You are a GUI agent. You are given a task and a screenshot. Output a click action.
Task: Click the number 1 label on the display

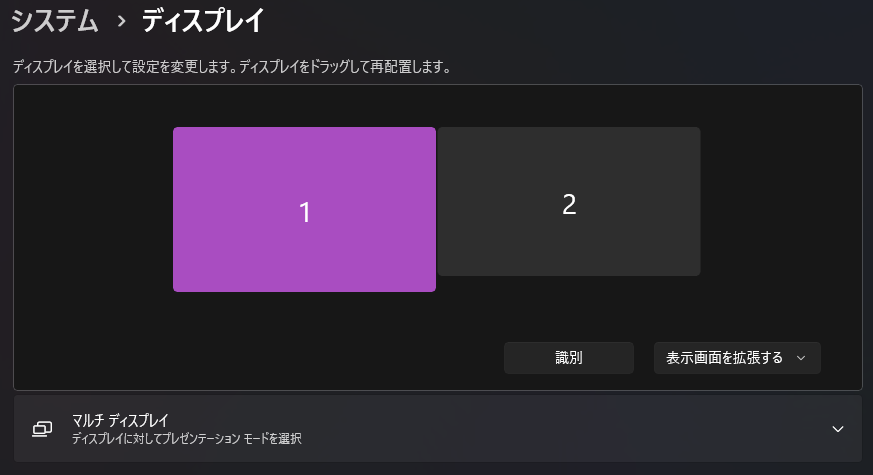click(x=305, y=212)
